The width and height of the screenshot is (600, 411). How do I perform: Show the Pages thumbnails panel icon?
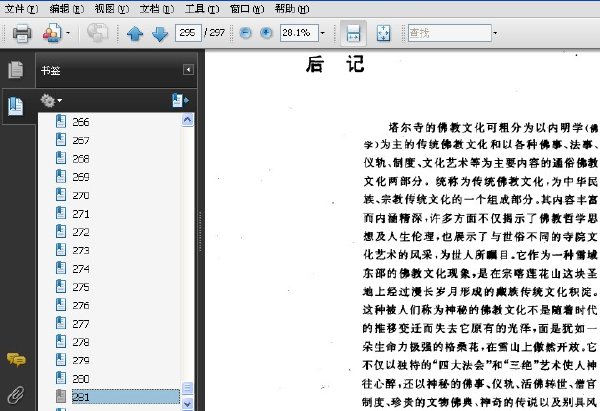pos(16,70)
